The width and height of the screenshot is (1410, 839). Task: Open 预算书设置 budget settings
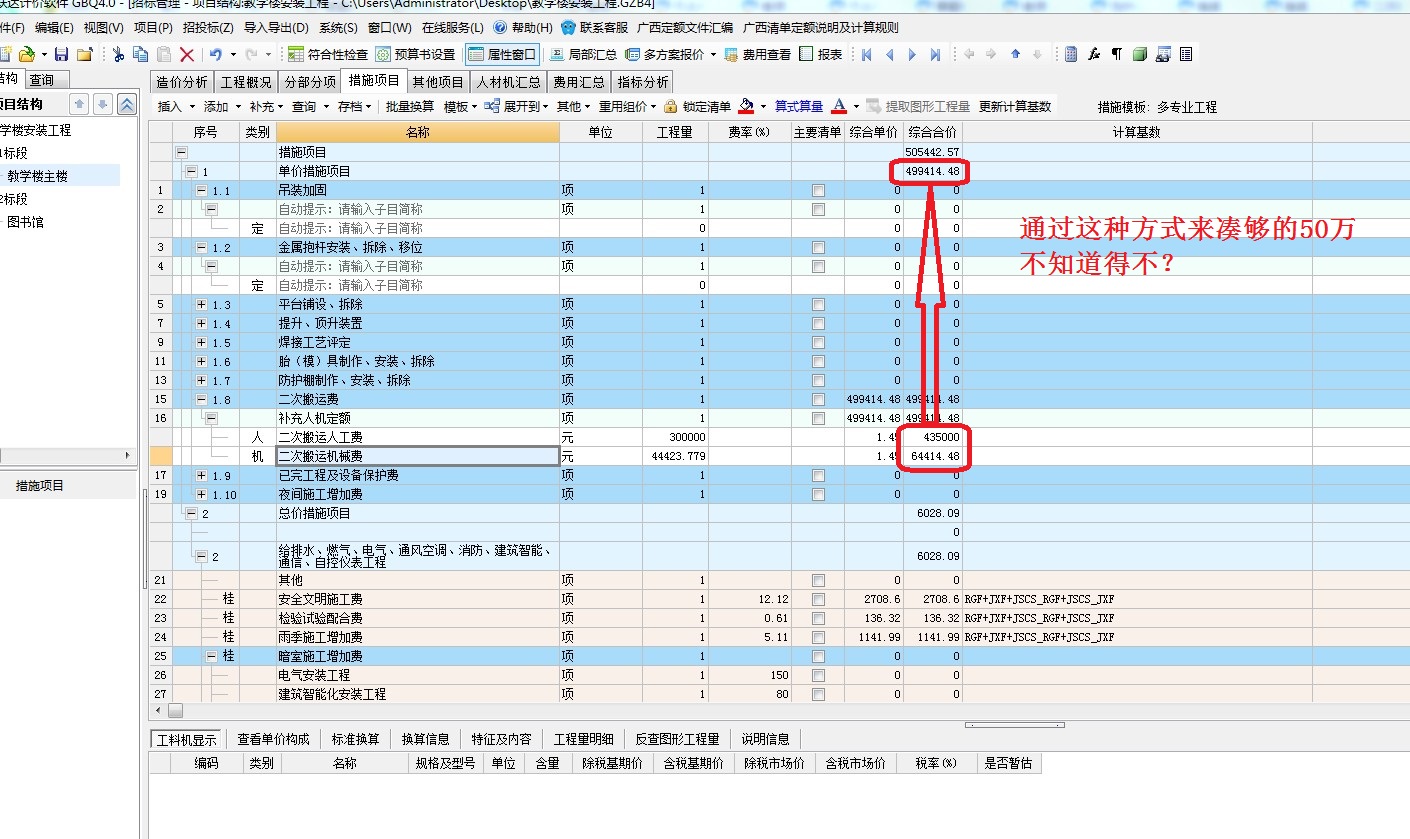pyautogui.click(x=415, y=54)
